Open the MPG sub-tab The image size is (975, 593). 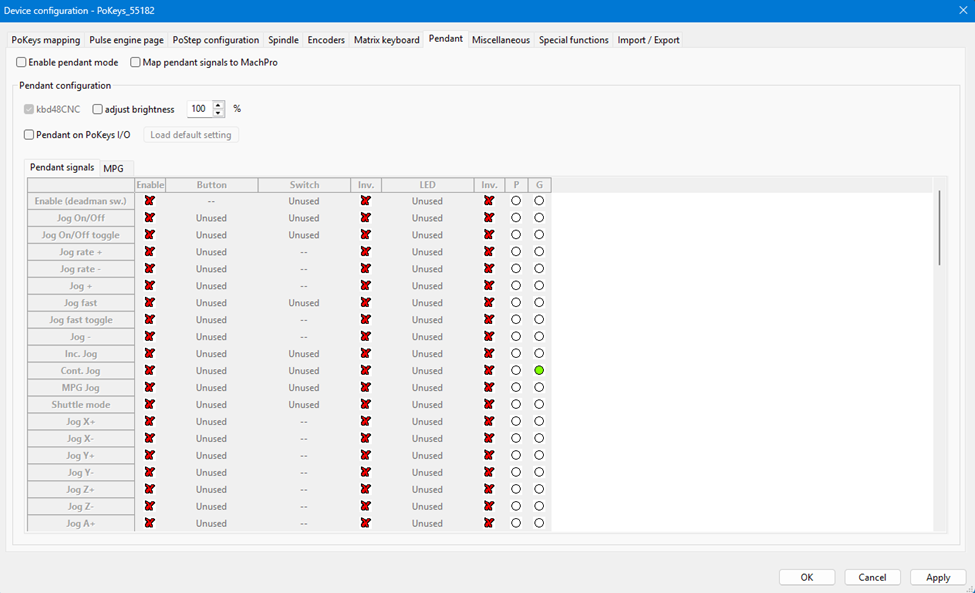113,168
